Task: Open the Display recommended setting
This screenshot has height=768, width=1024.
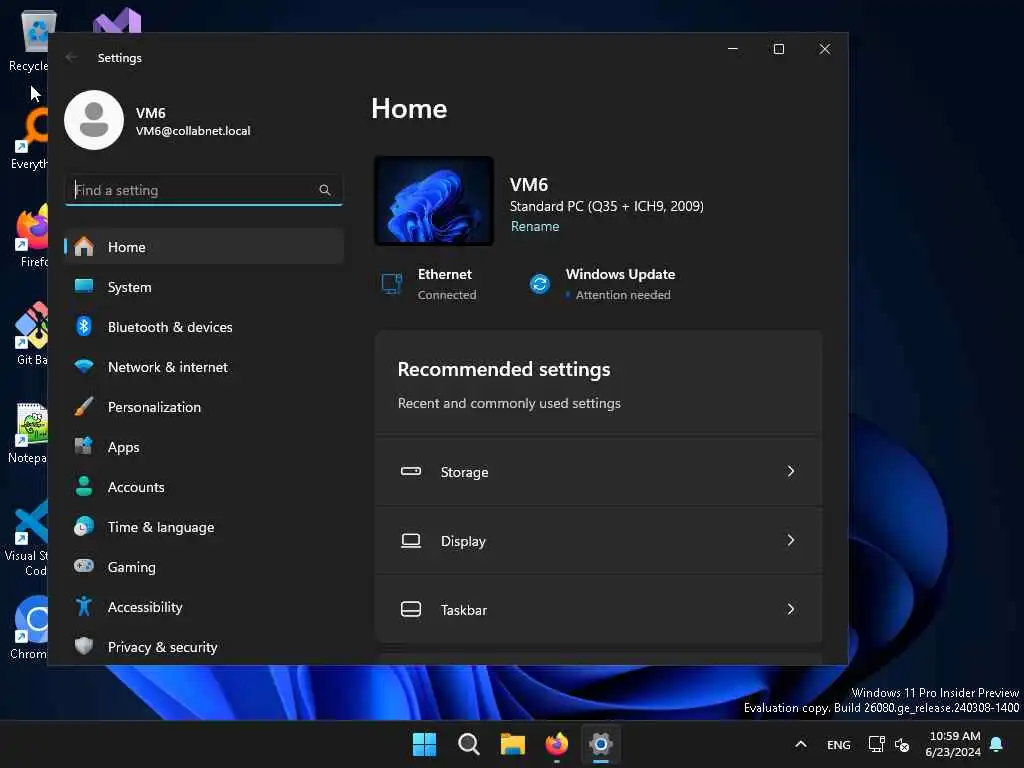Action: [598, 541]
